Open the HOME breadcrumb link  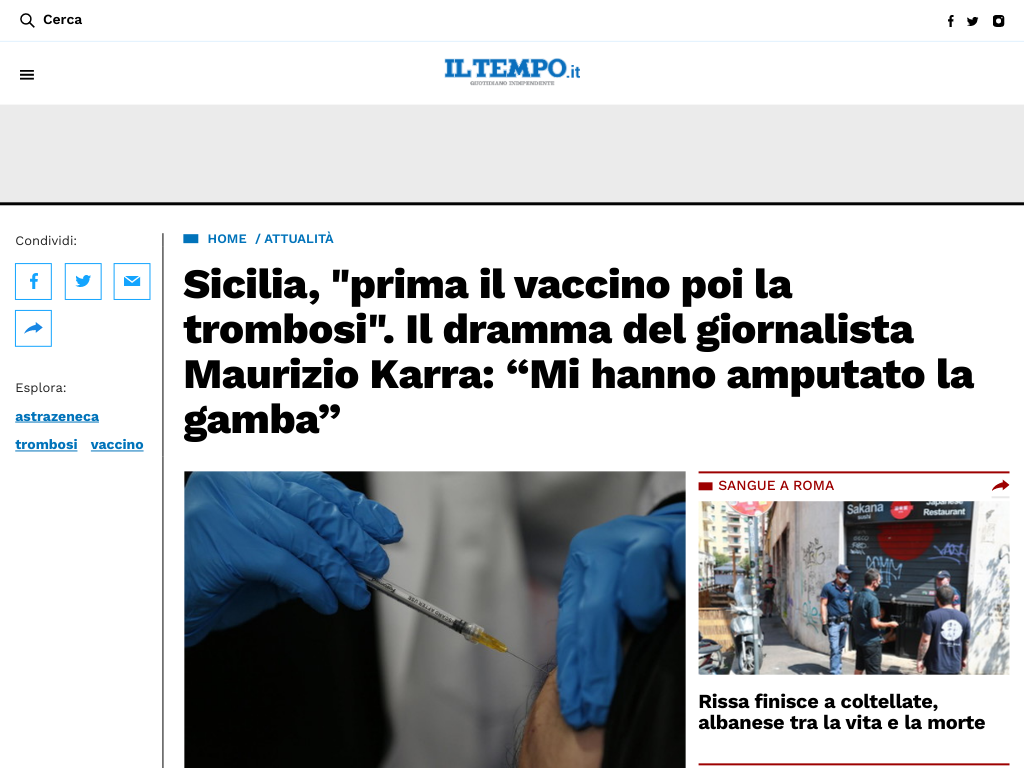pyautogui.click(x=227, y=239)
